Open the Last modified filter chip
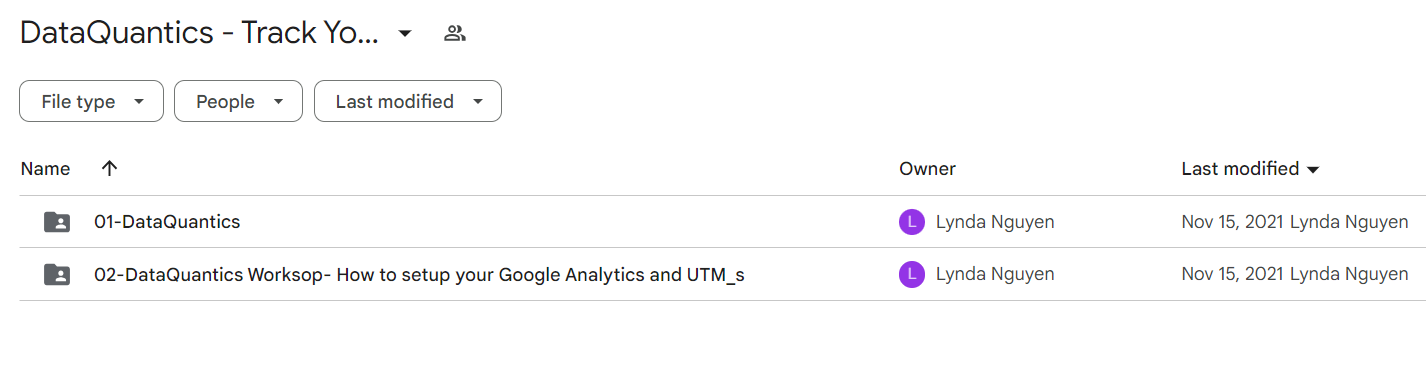 coord(408,102)
